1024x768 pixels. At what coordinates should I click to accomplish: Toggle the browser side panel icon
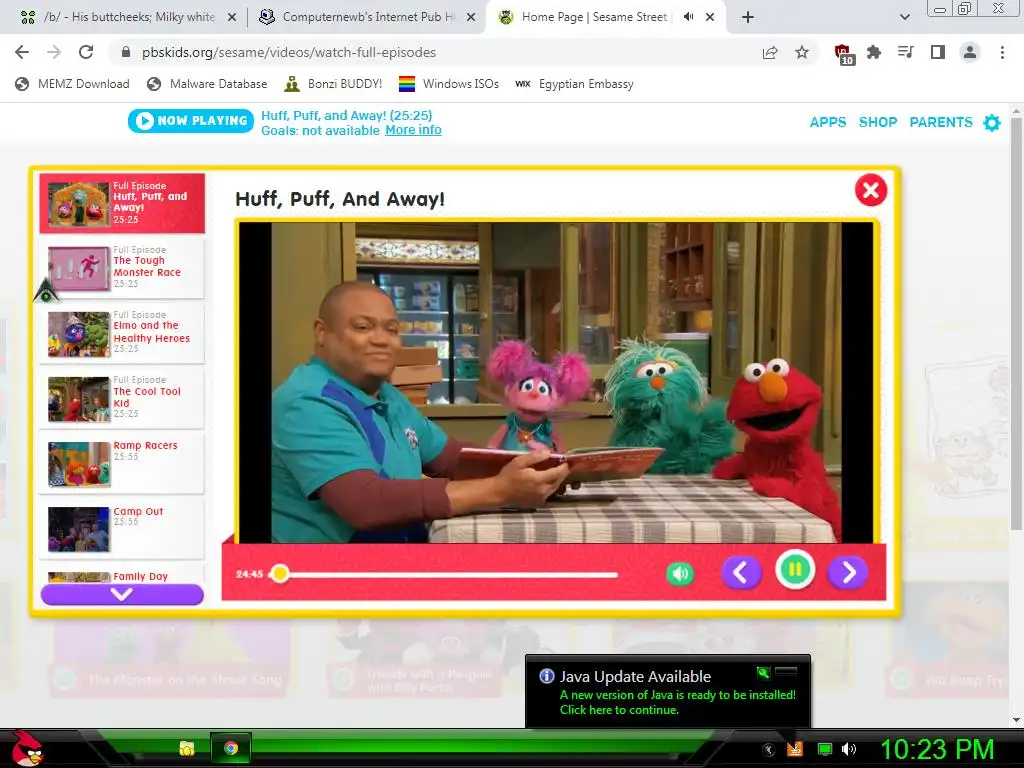click(x=938, y=52)
